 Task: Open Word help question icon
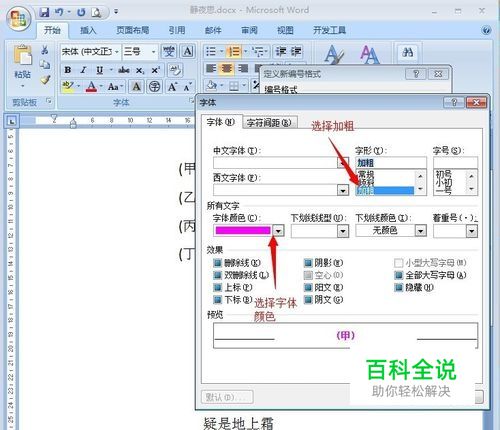click(486, 30)
